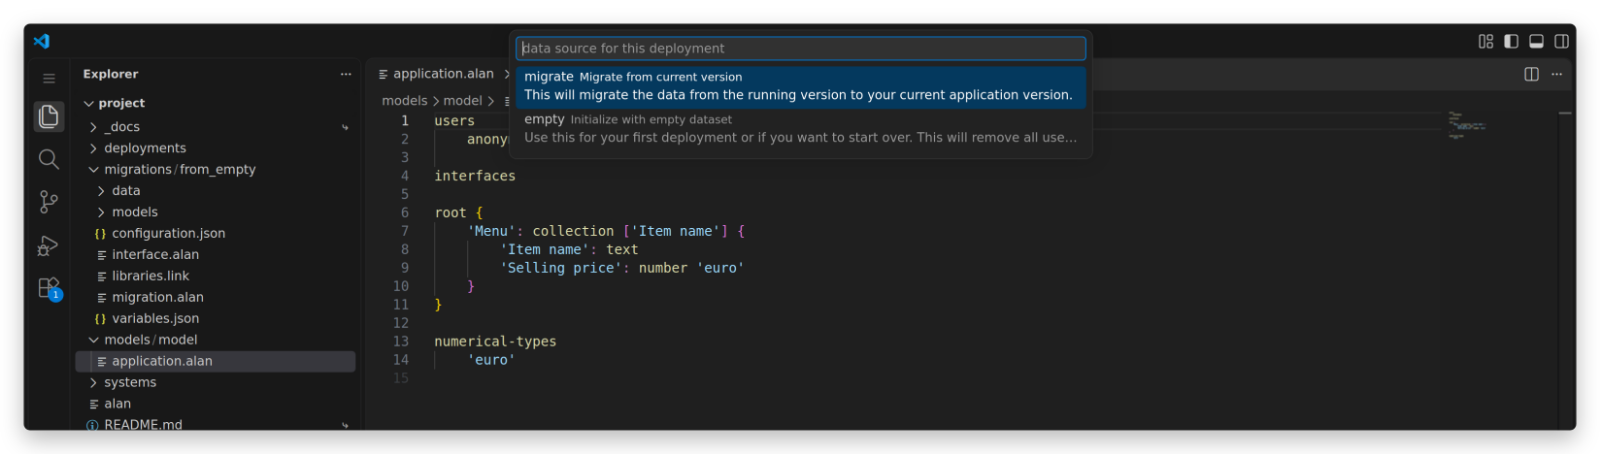Click the 'numerical-types' keyword in the code
The image size is (1600, 454).
click(495, 342)
